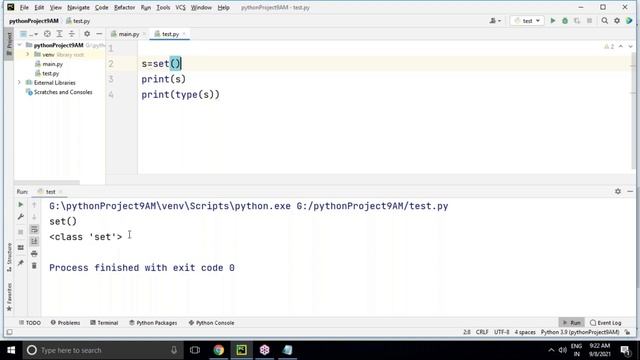This screenshot has height=360, width=640.
Task: Collapse all icon in Project panel toolbar
Action: (72, 34)
